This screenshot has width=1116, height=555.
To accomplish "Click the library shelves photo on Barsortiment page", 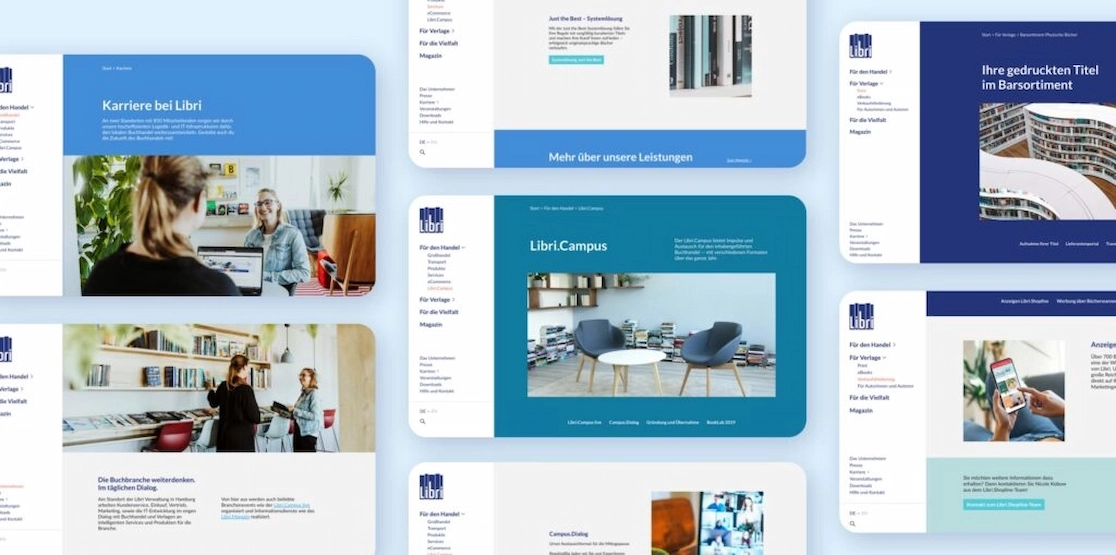I will tap(1048, 162).
